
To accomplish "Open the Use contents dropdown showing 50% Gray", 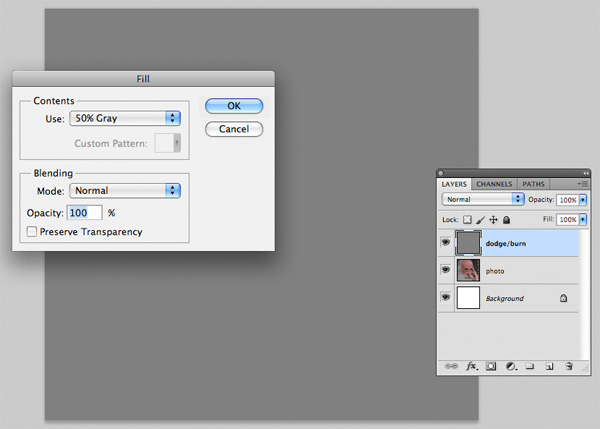I will coord(125,118).
